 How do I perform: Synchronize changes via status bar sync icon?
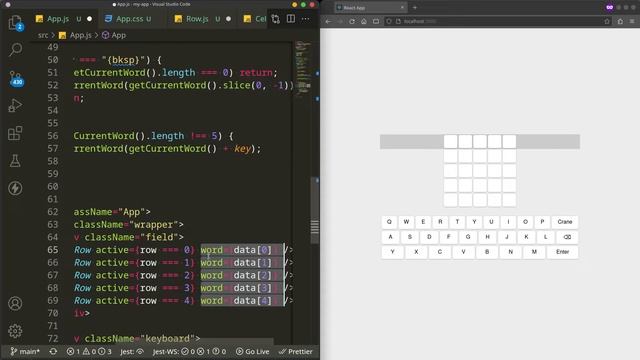53,351
